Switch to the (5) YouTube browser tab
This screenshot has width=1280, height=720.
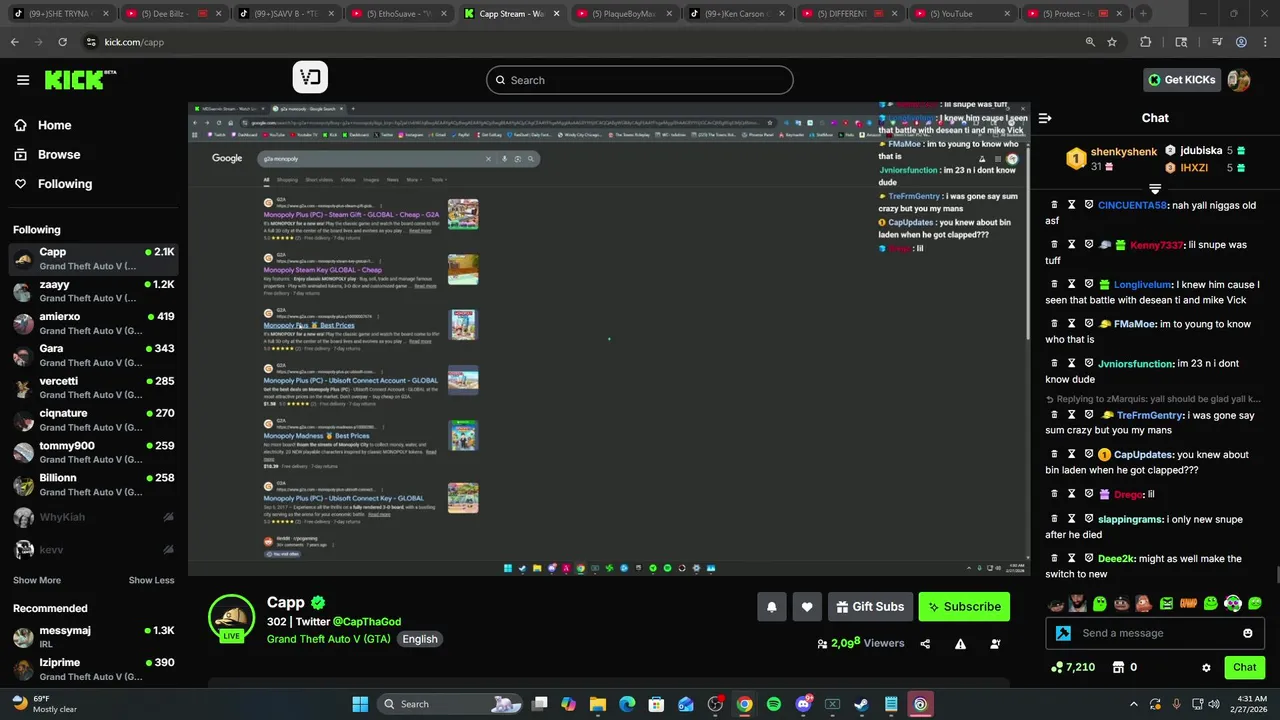(x=960, y=14)
